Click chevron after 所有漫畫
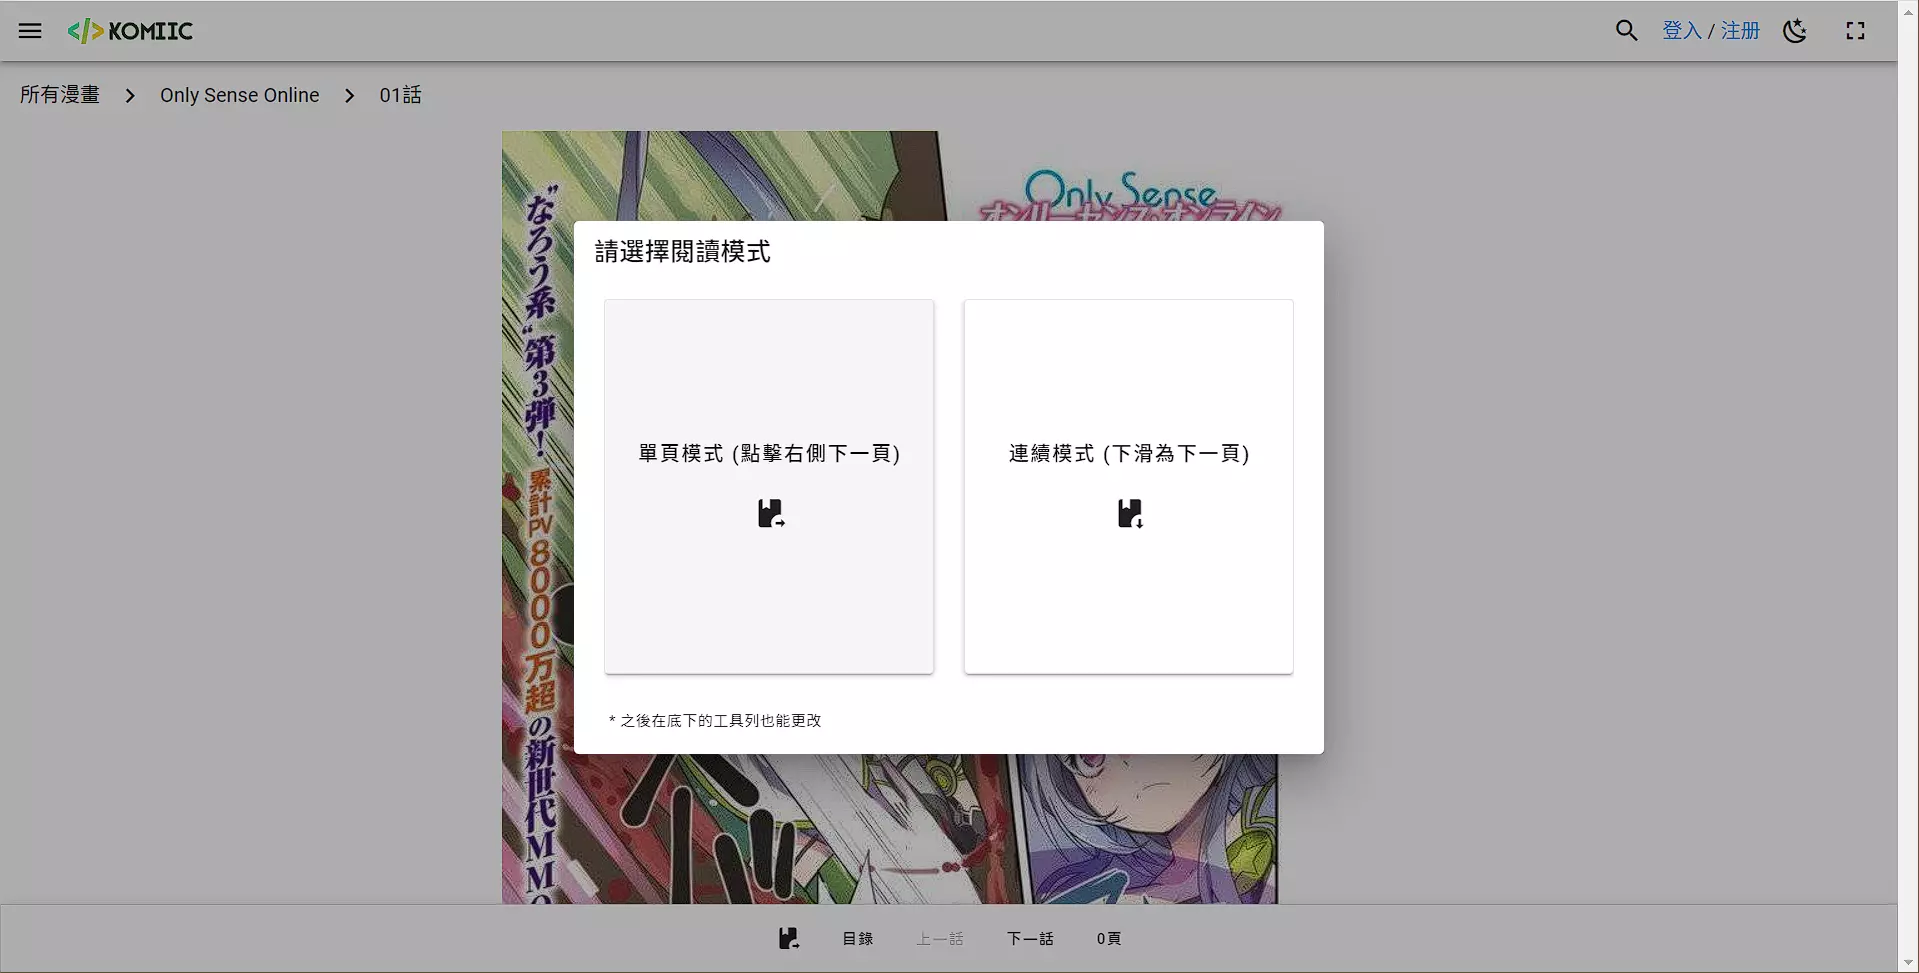Viewport: 1919px width, 973px height. point(130,95)
